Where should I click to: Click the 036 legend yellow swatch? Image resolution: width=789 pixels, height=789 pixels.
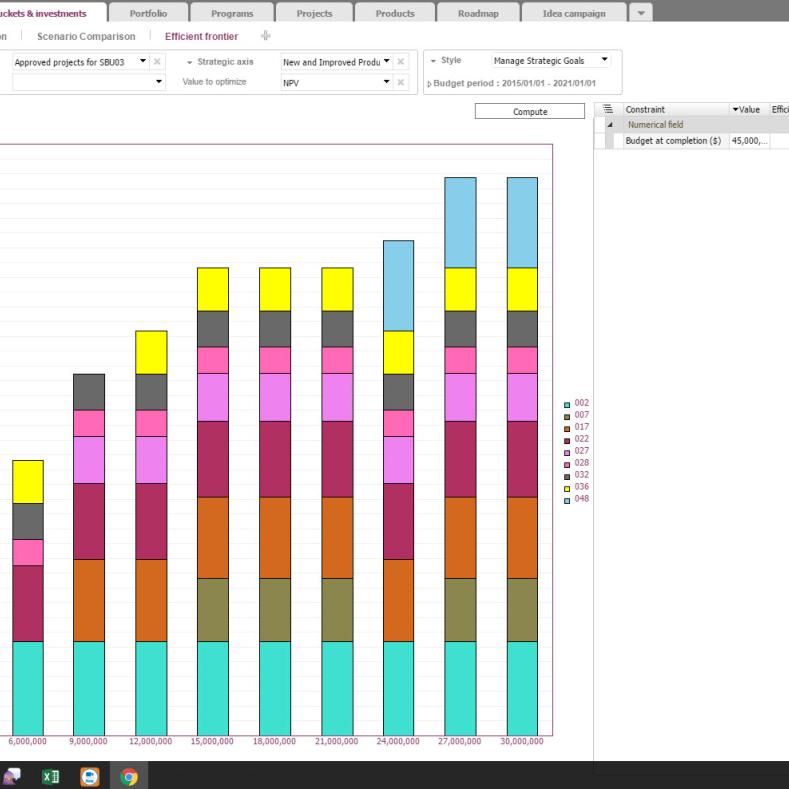click(567, 489)
